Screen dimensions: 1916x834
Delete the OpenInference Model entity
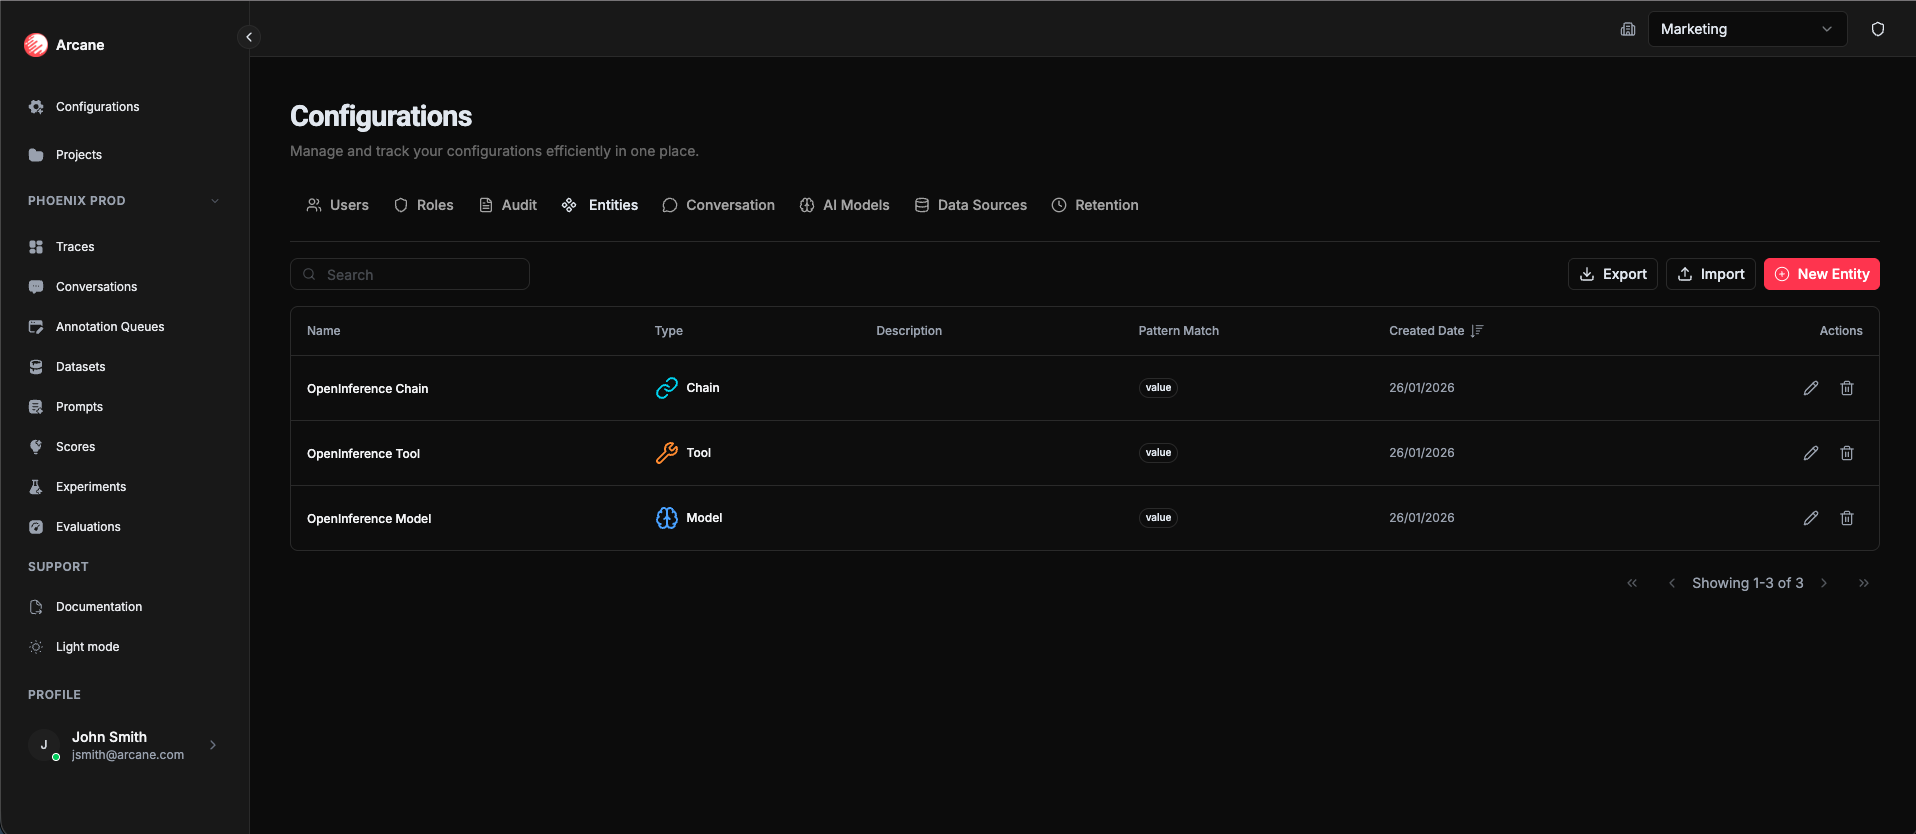click(x=1846, y=518)
